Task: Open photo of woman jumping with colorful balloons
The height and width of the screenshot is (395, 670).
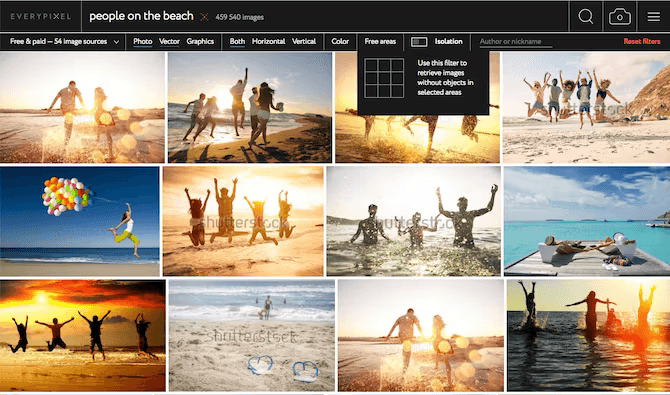Action: coord(79,221)
